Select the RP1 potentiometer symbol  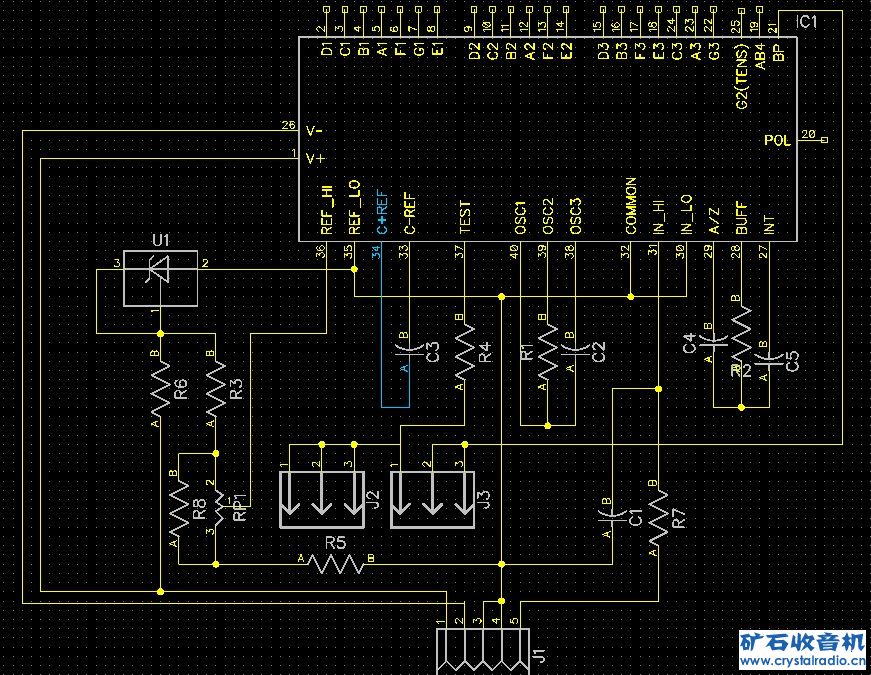[x=217, y=508]
